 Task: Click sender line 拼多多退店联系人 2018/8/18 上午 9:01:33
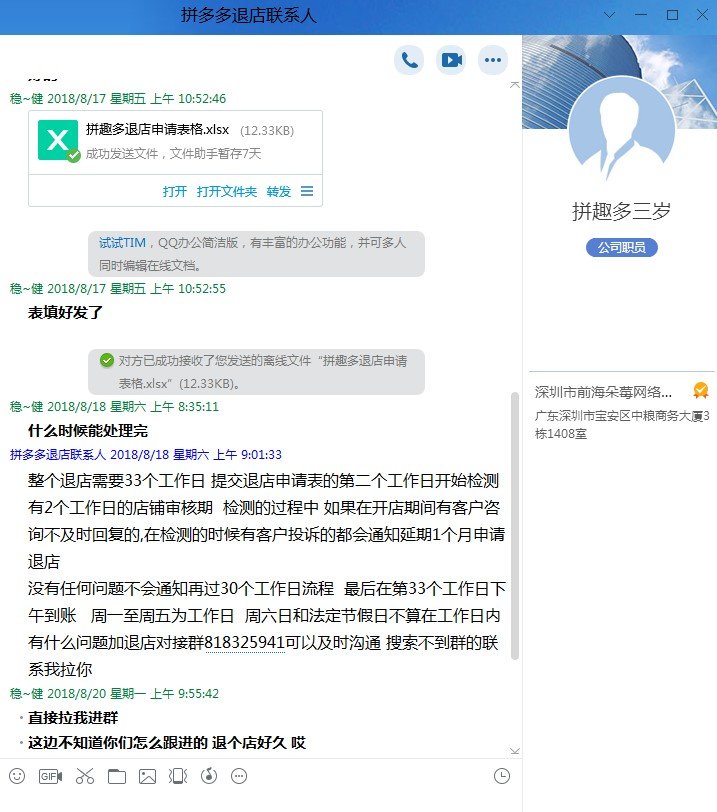click(x=145, y=455)
